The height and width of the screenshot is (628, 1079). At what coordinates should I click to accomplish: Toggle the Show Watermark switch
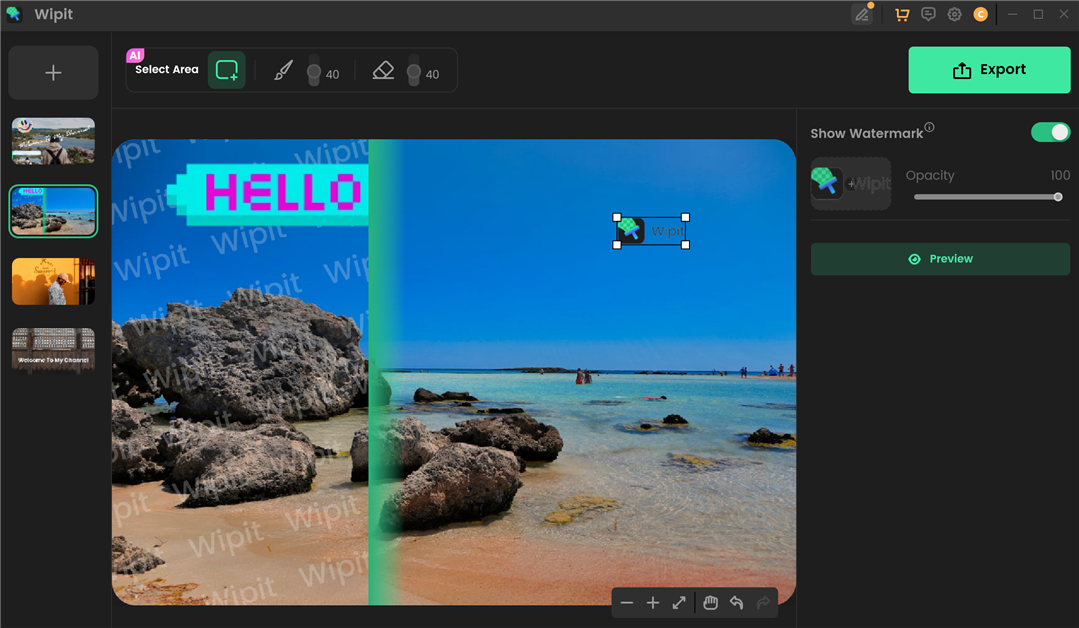coord(1050,133)
